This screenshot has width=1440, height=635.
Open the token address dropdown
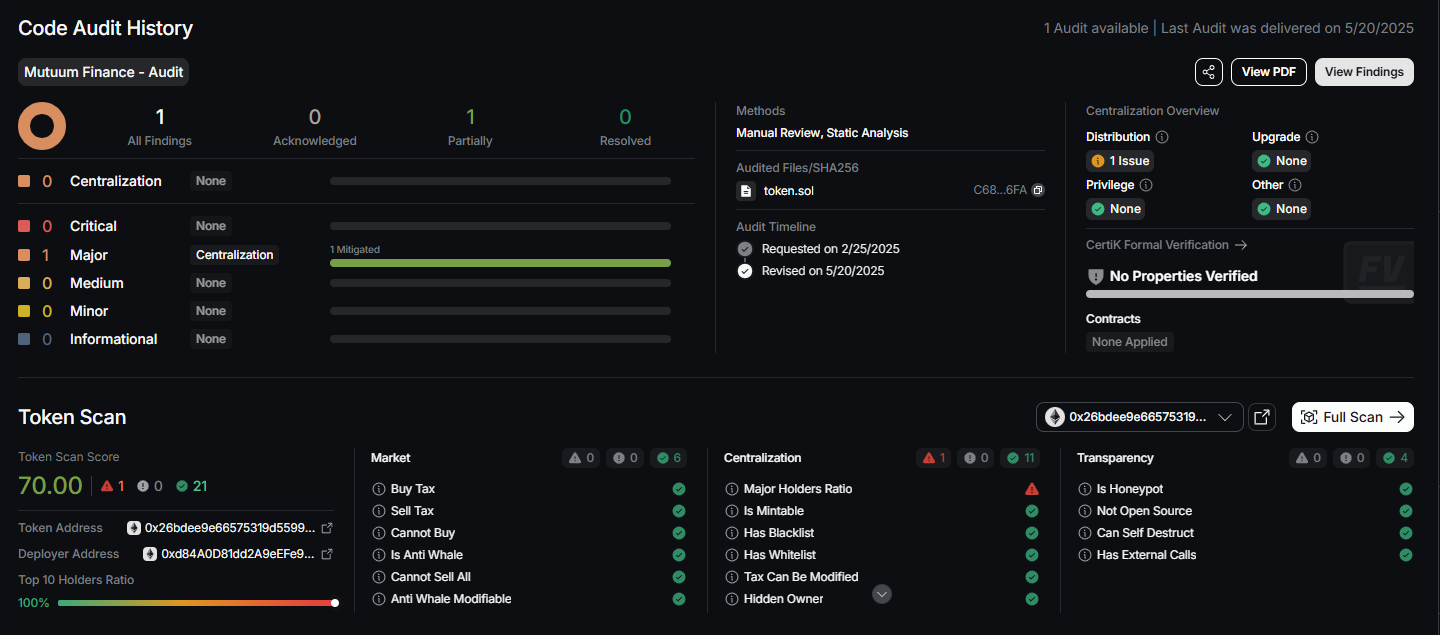tap(1140, 417)
